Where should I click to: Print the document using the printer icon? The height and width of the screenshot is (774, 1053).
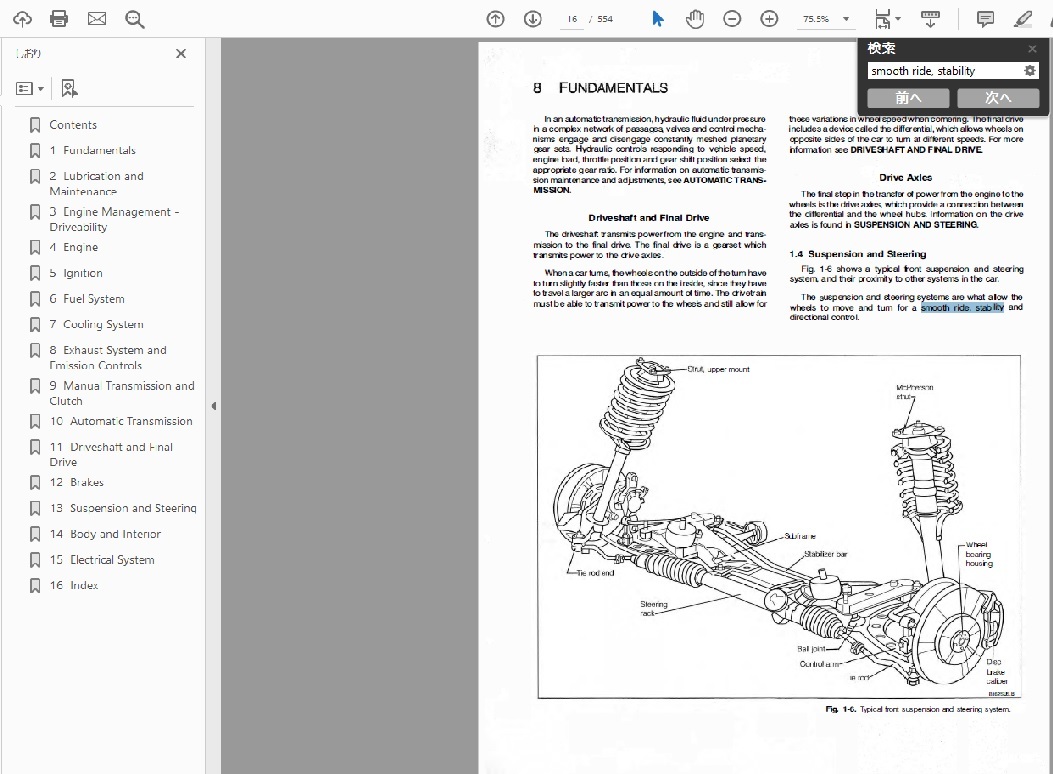click(x=59, y=19)
